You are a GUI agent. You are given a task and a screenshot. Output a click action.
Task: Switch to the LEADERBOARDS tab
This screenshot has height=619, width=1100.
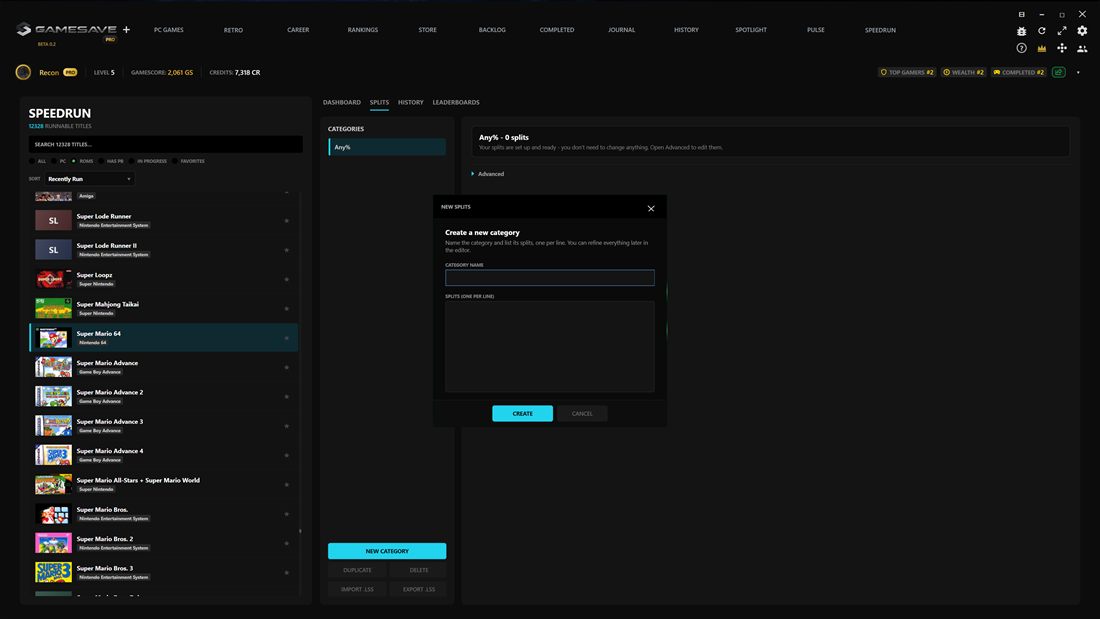click(456, 102)
